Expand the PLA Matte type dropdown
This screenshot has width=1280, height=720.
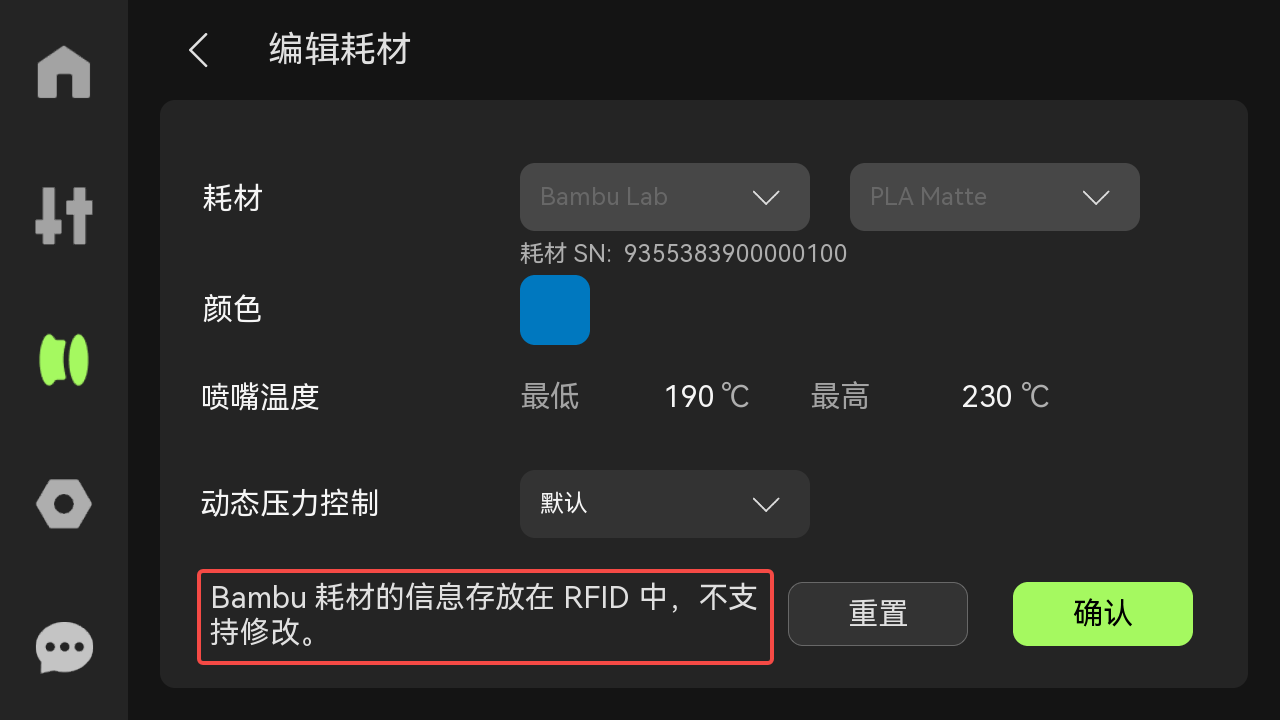(x=995, y=197)
